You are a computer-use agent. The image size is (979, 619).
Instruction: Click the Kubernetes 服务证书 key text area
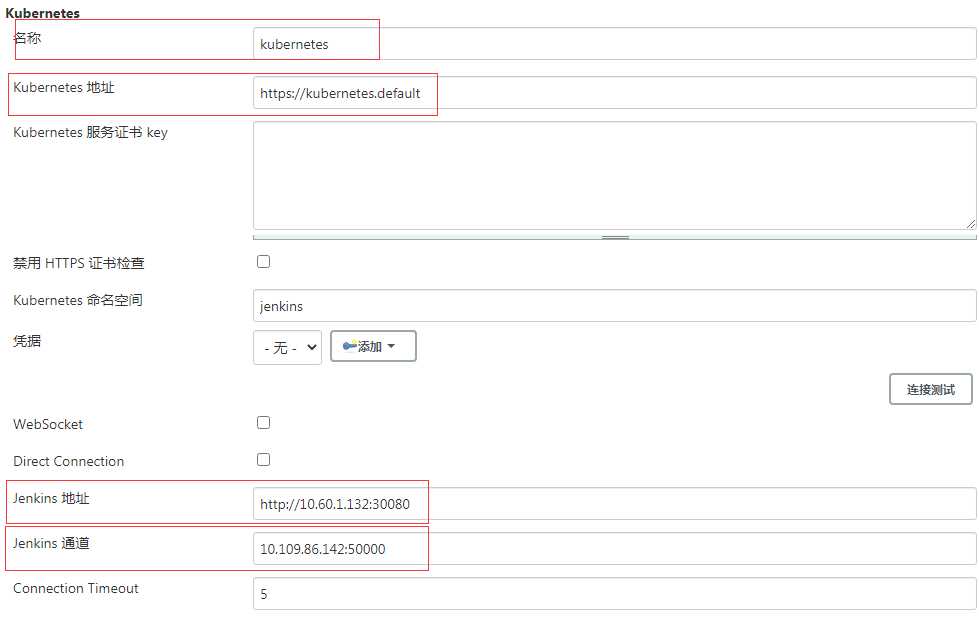pyautogui.click(x=614, y=176)
